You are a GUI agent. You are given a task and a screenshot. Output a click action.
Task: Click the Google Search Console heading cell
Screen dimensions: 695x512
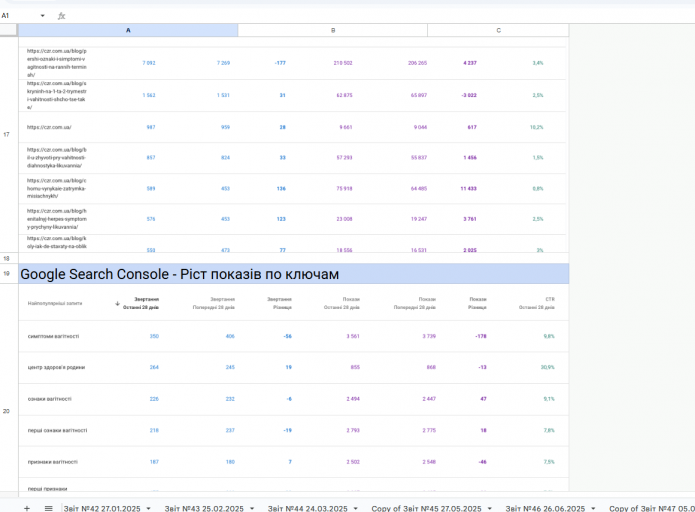click(x=293, y=274)
